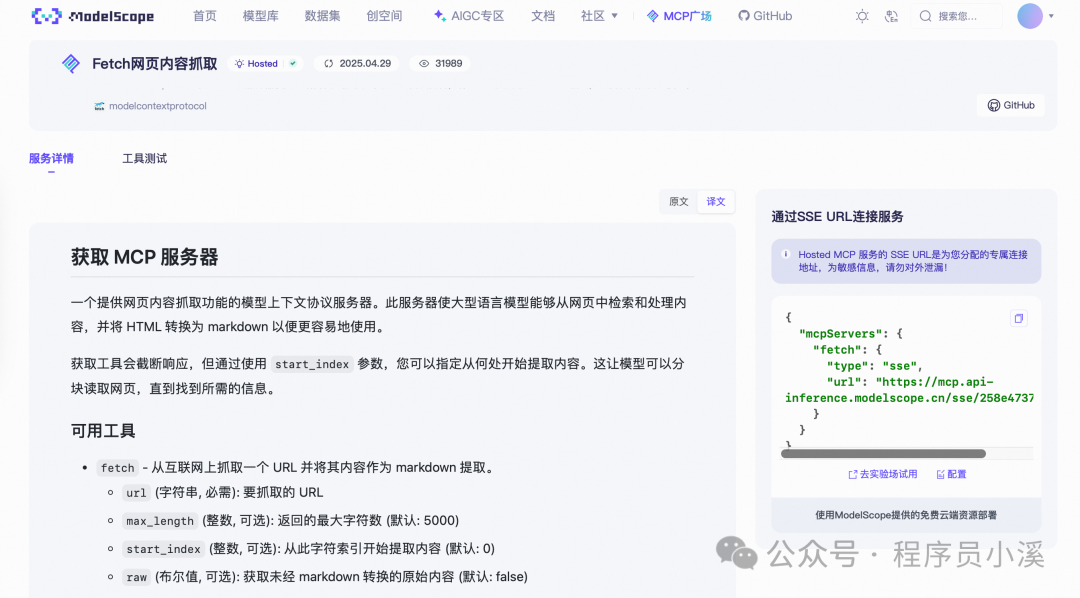Click the ModelScope logo
This screenshot has height=598, width=1080.
pos(93,16)
